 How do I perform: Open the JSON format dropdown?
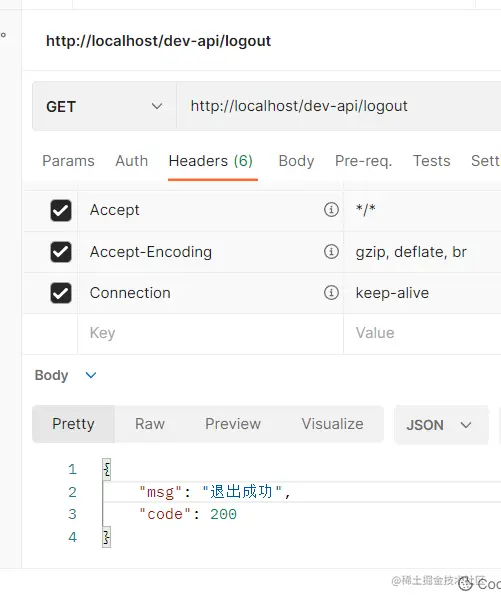pos(441,425)
